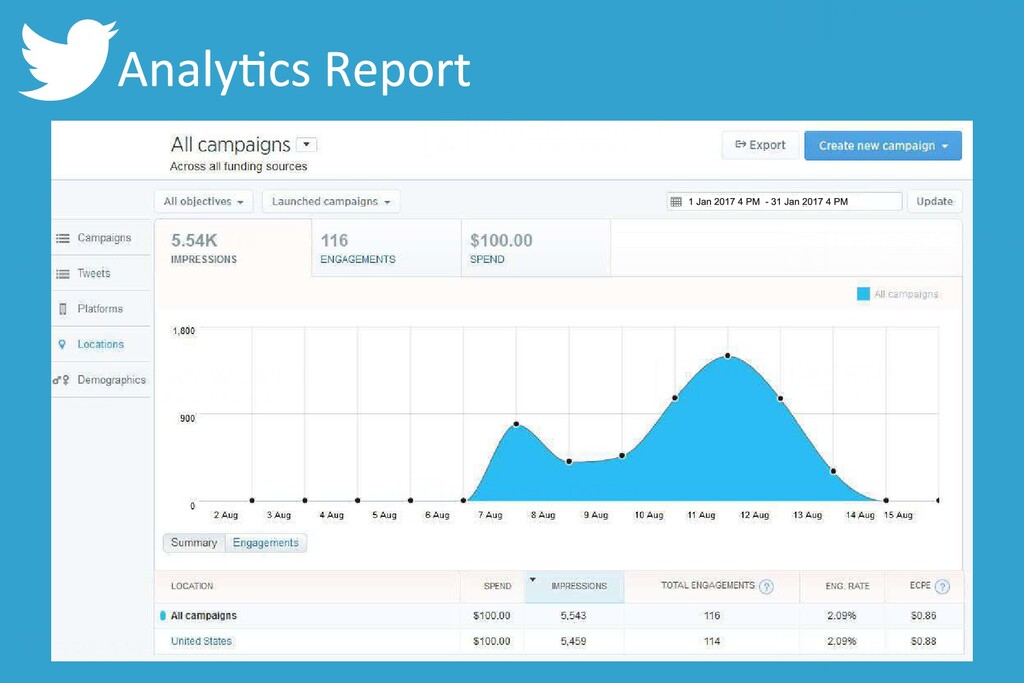1024x683 pixels.
Task: Switch to the Engagements table view
Action: 266,543
